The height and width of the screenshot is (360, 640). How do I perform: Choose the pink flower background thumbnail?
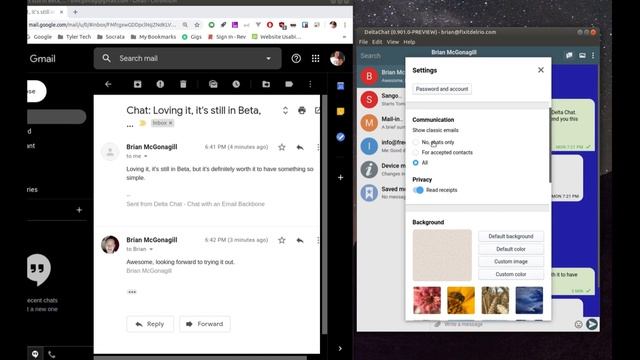pyautogui.click(x=427, y=300)
